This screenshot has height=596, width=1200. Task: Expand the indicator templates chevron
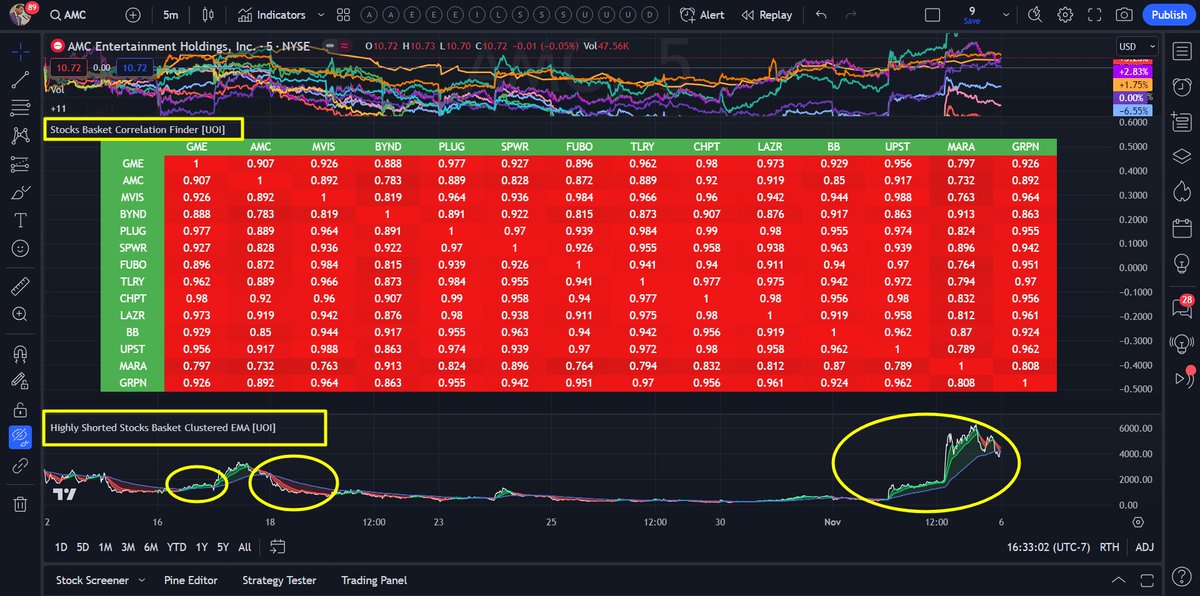click(x=322, y=15)
